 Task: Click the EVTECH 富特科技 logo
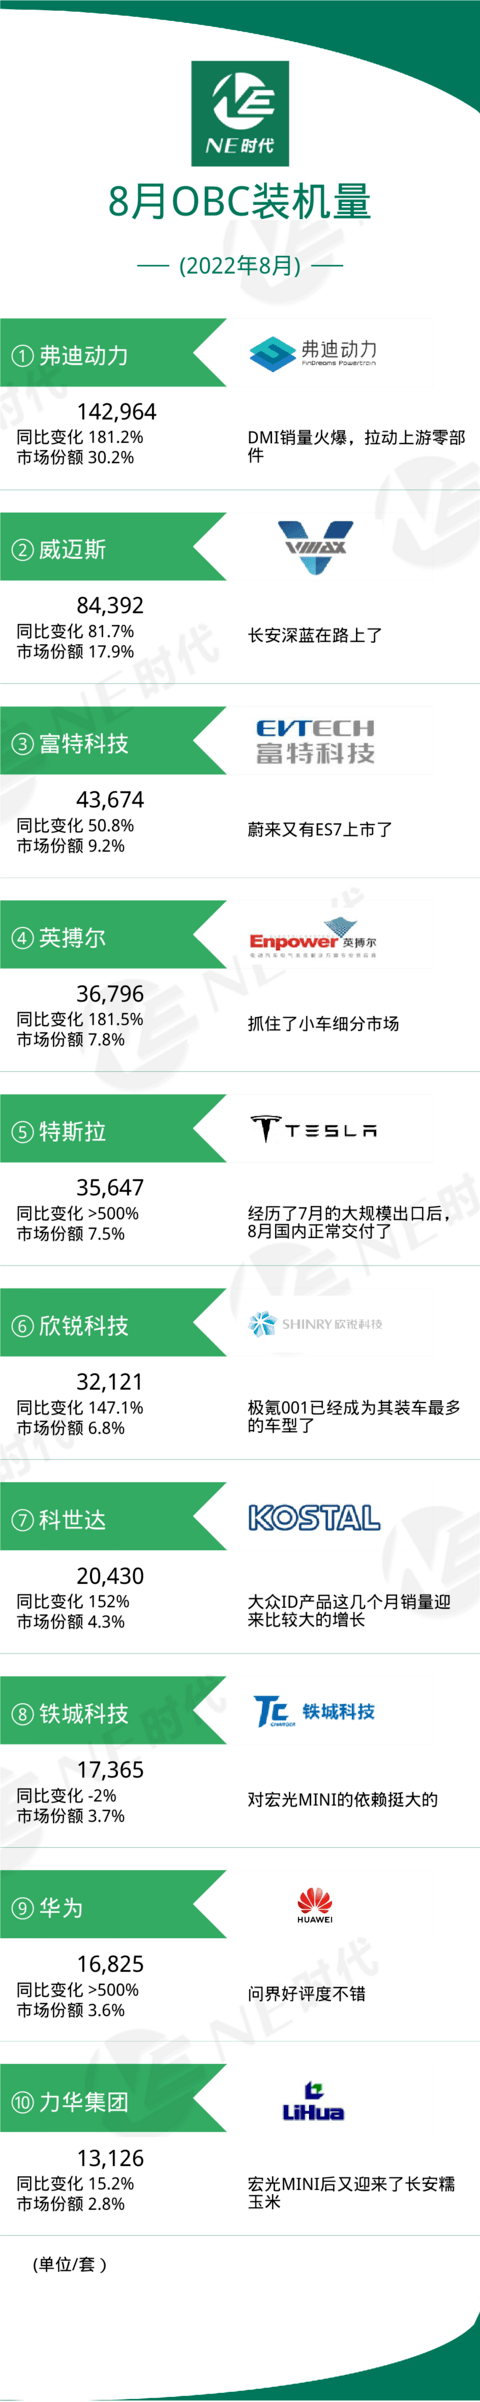[315, 741]
